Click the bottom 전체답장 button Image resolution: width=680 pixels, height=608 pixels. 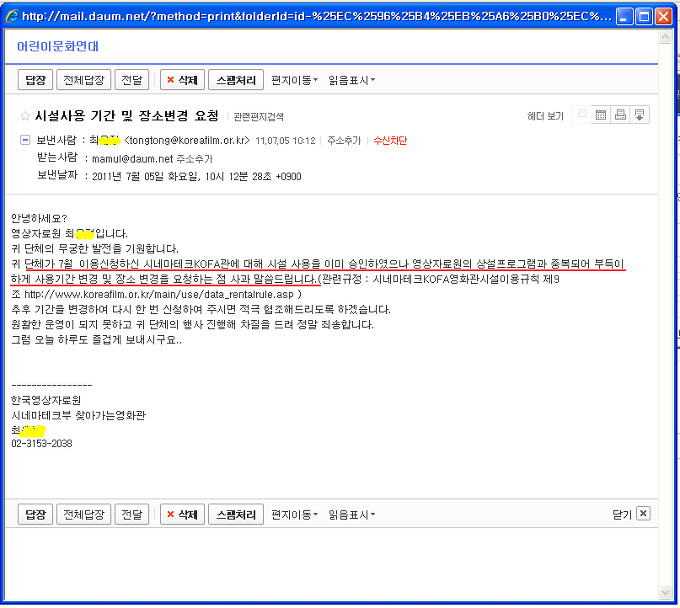(x=84, y=514)
